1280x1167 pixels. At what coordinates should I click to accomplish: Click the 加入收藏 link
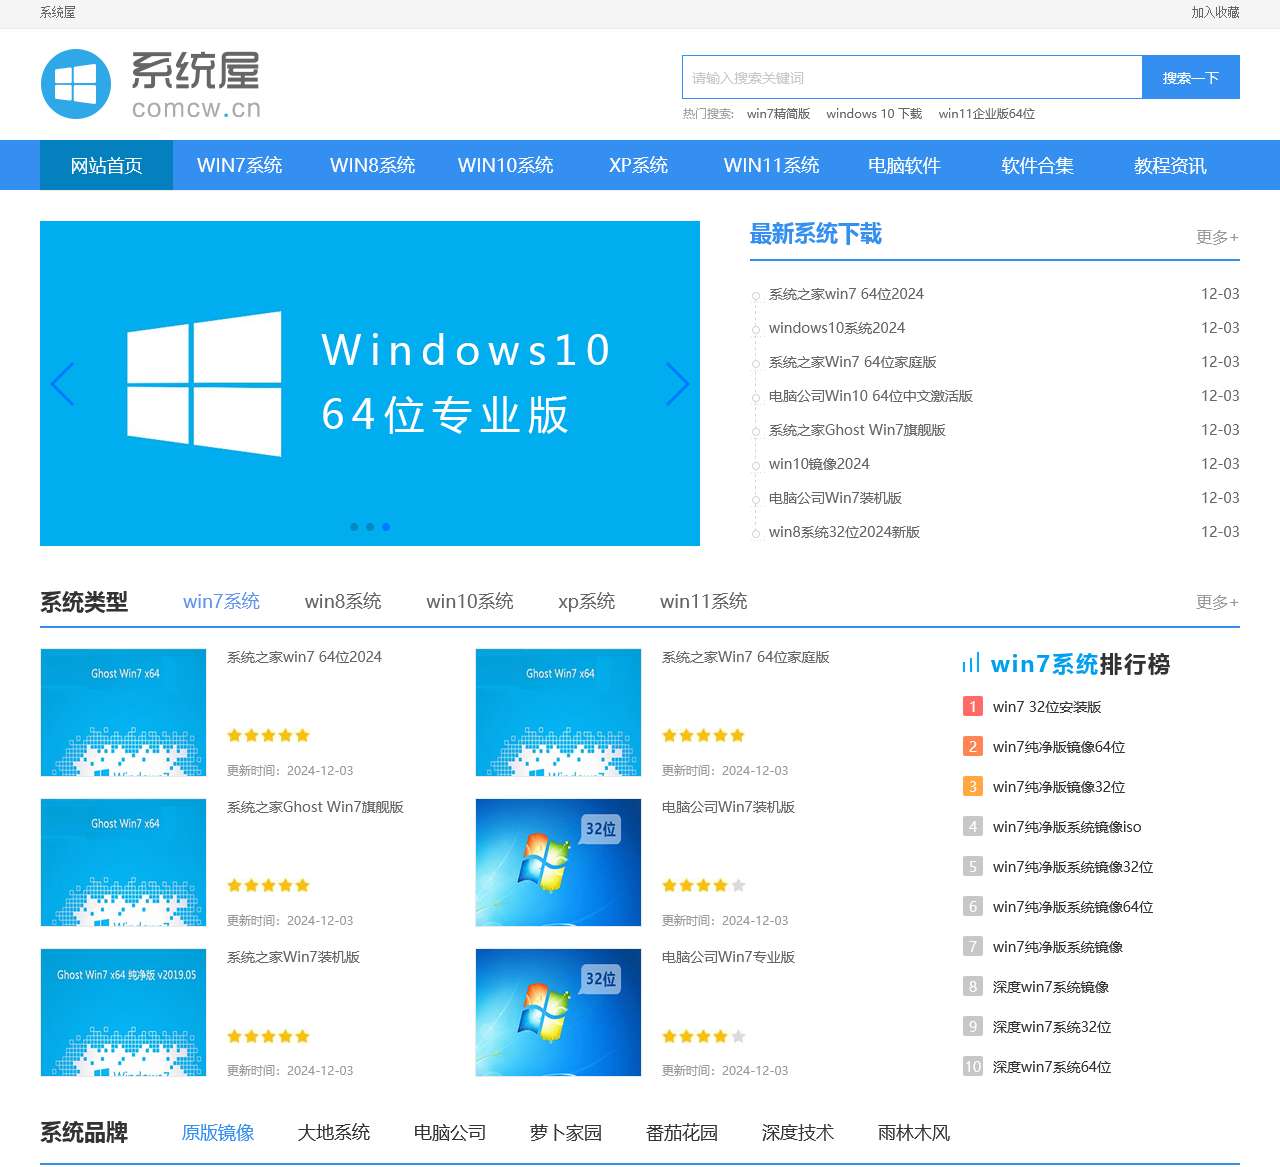click(1215, 13)
